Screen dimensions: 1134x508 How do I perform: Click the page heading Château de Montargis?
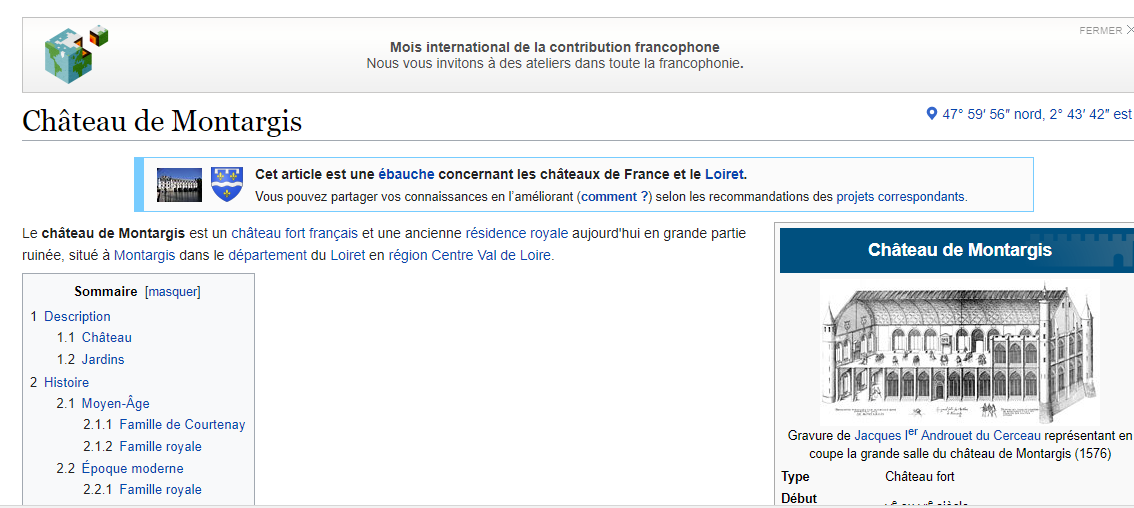pyautogui.click(x=162, y=122)
